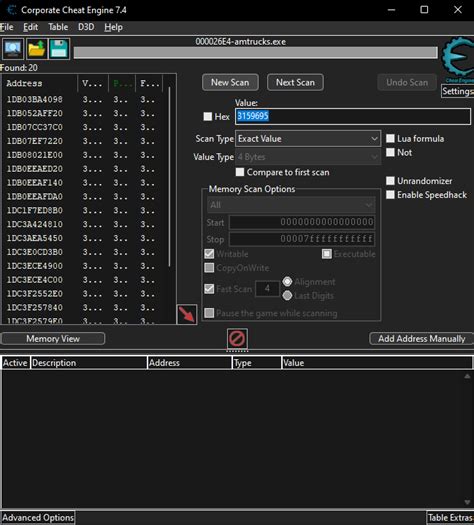
Task: Open the process list (computer icon)
Action: (13, 49)
